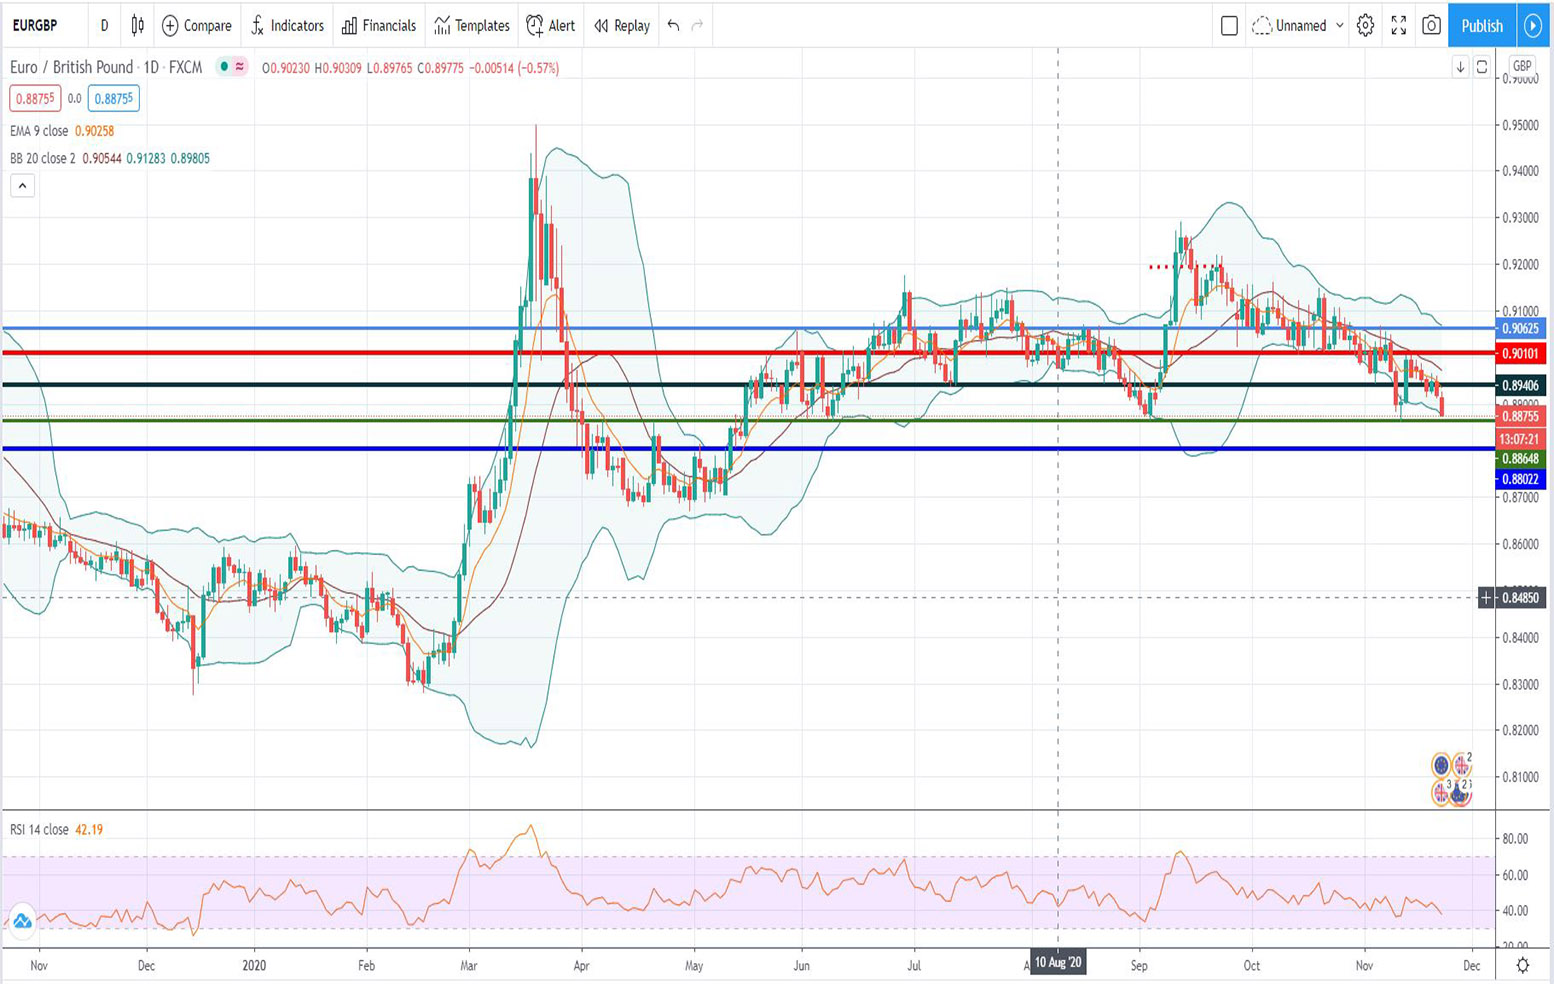Collapse the indicator legend with chevron
This screenshot has width=1554, height=984.
[x=22, y=185]
